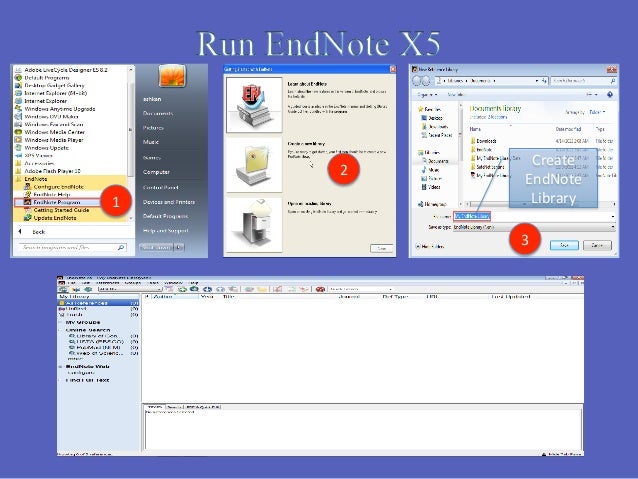Launch Windows Media Player

coord(54,140)
